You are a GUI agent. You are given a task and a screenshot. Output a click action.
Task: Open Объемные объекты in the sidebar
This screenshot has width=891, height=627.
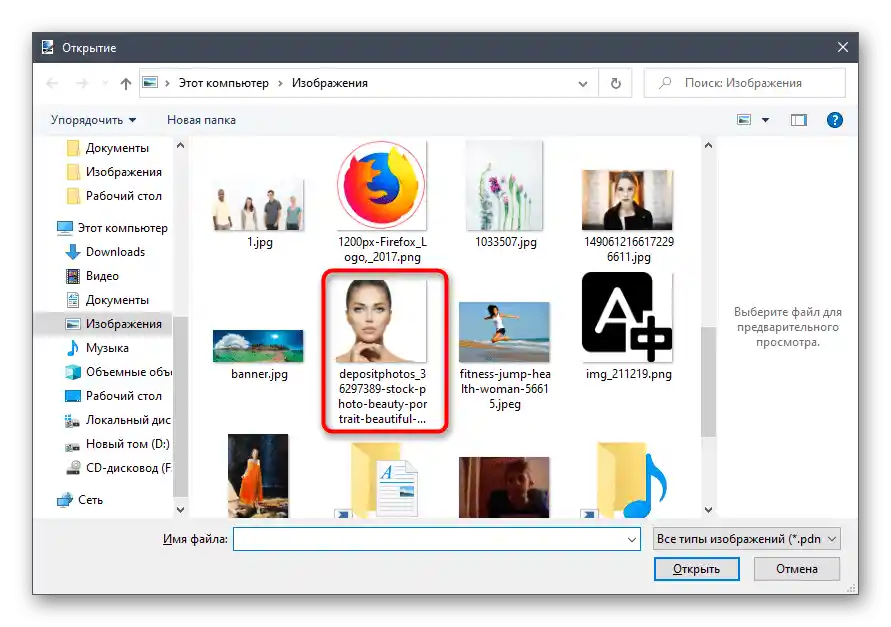click(118, 372)
